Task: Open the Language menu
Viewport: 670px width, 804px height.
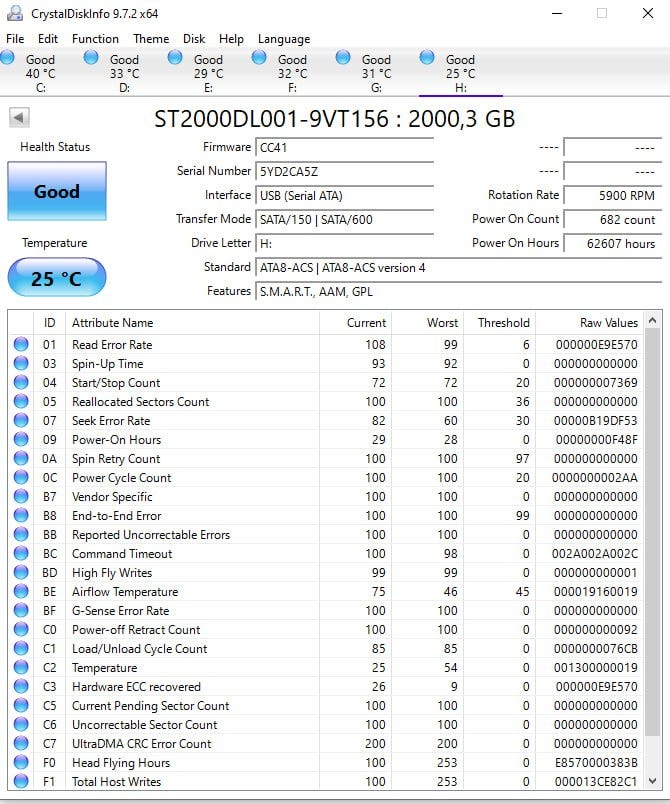Action: pyautogui.click(x=283, y=39)
